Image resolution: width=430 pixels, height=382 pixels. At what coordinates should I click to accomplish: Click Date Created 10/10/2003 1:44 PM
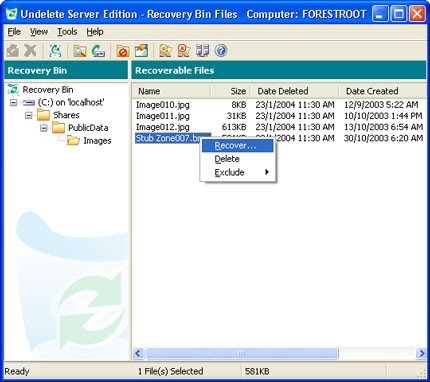coord(383,116)
